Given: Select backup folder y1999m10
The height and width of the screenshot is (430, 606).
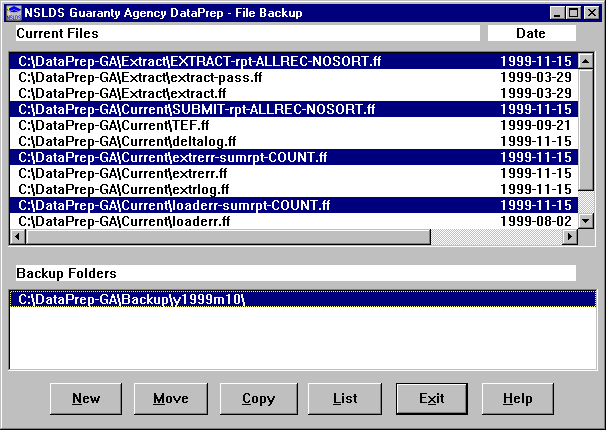Looking at the screenshot, I should pos(303,299).
